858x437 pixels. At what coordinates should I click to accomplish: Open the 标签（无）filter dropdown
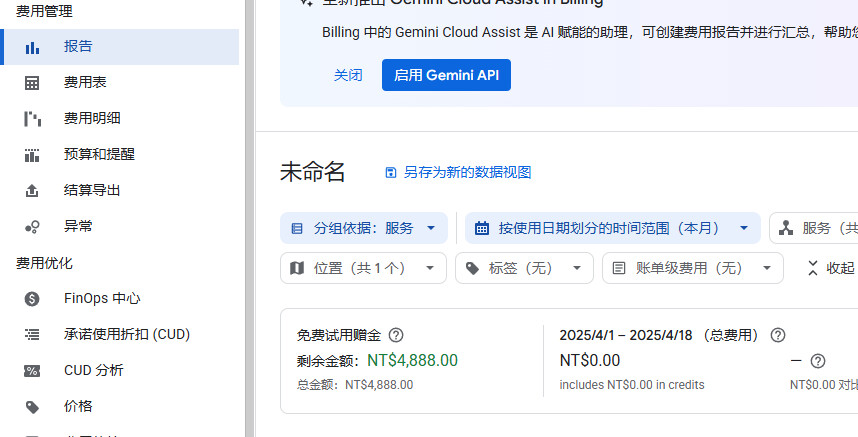tap(524, 268)
